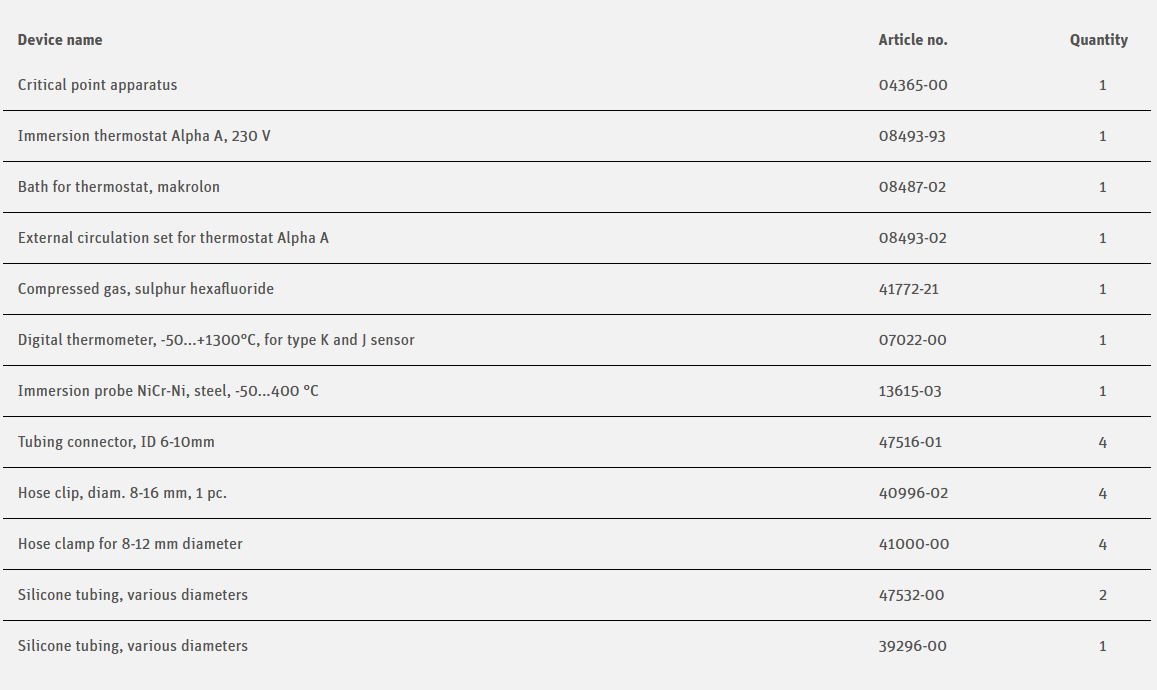Select article number 39296-00
The width and height of the screenshot is (1157, 690).
click(x=913, y=646)
